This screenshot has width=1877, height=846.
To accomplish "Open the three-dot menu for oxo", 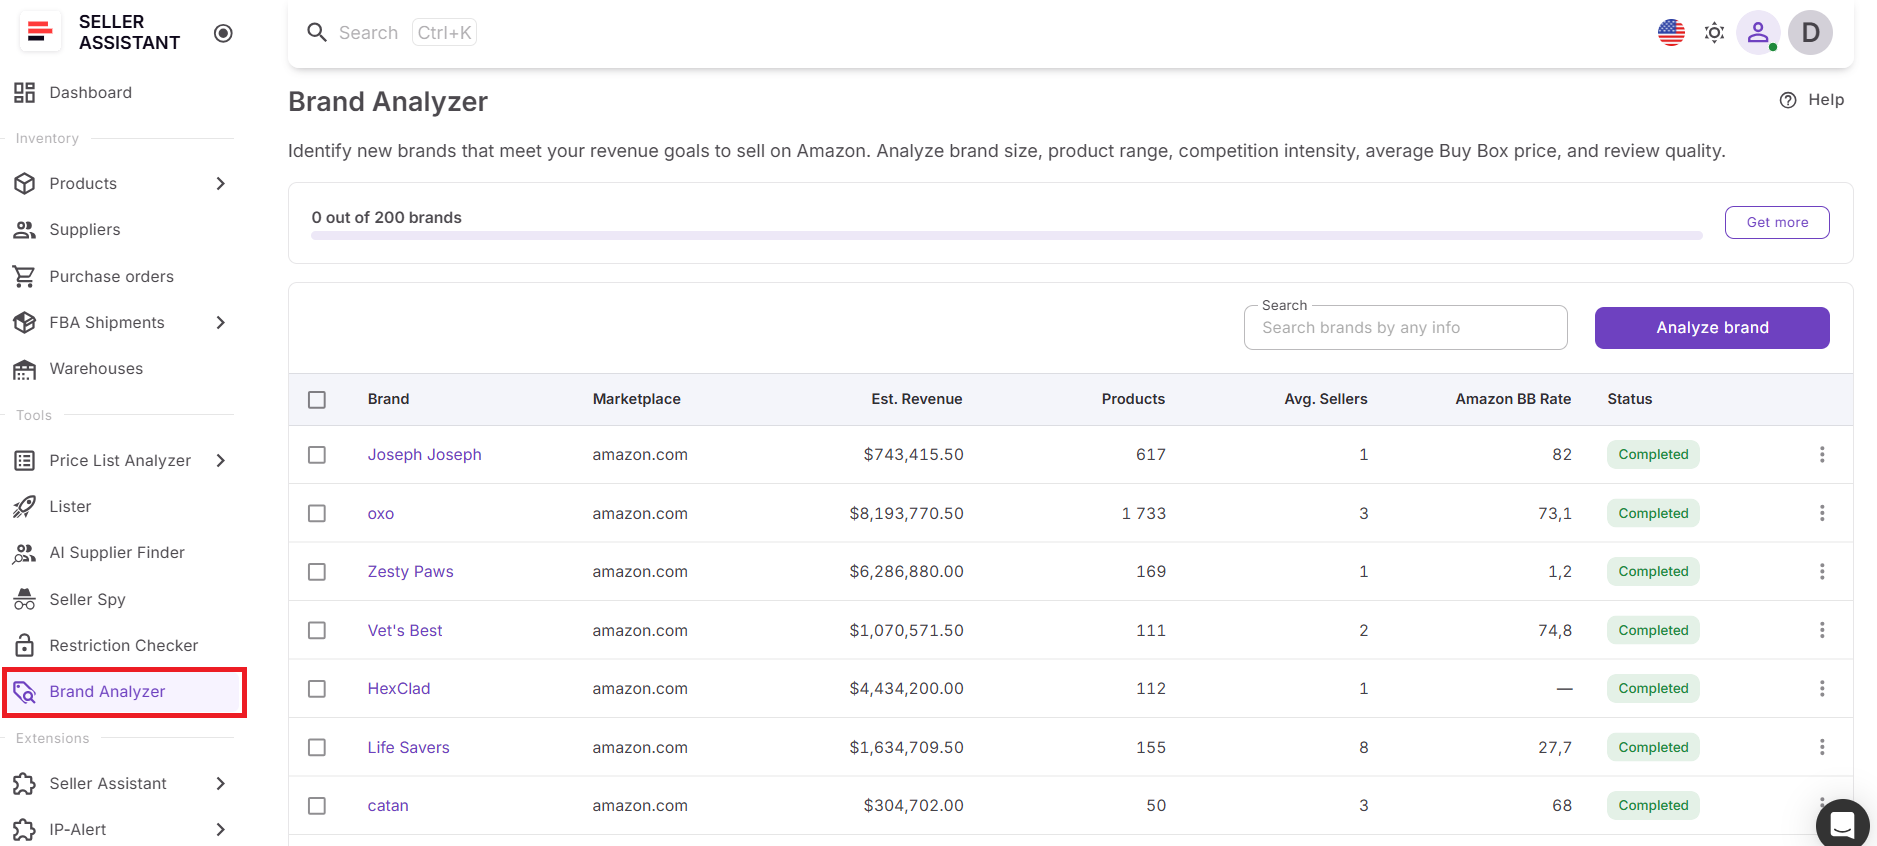I will 1822,513.
